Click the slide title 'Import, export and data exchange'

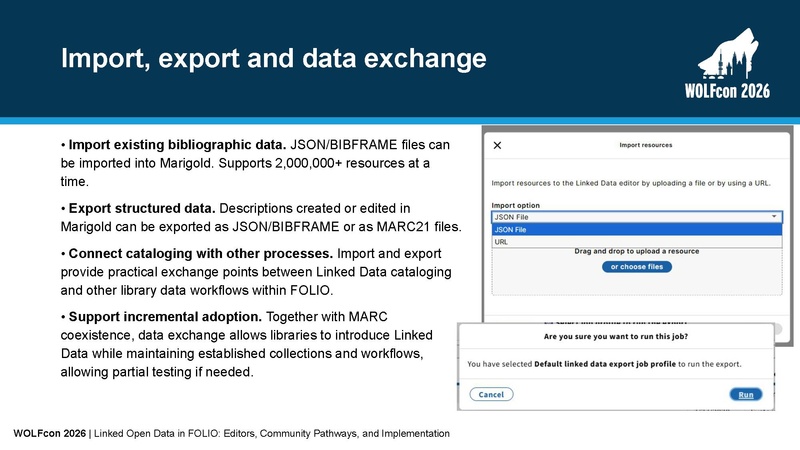(273, 58)
